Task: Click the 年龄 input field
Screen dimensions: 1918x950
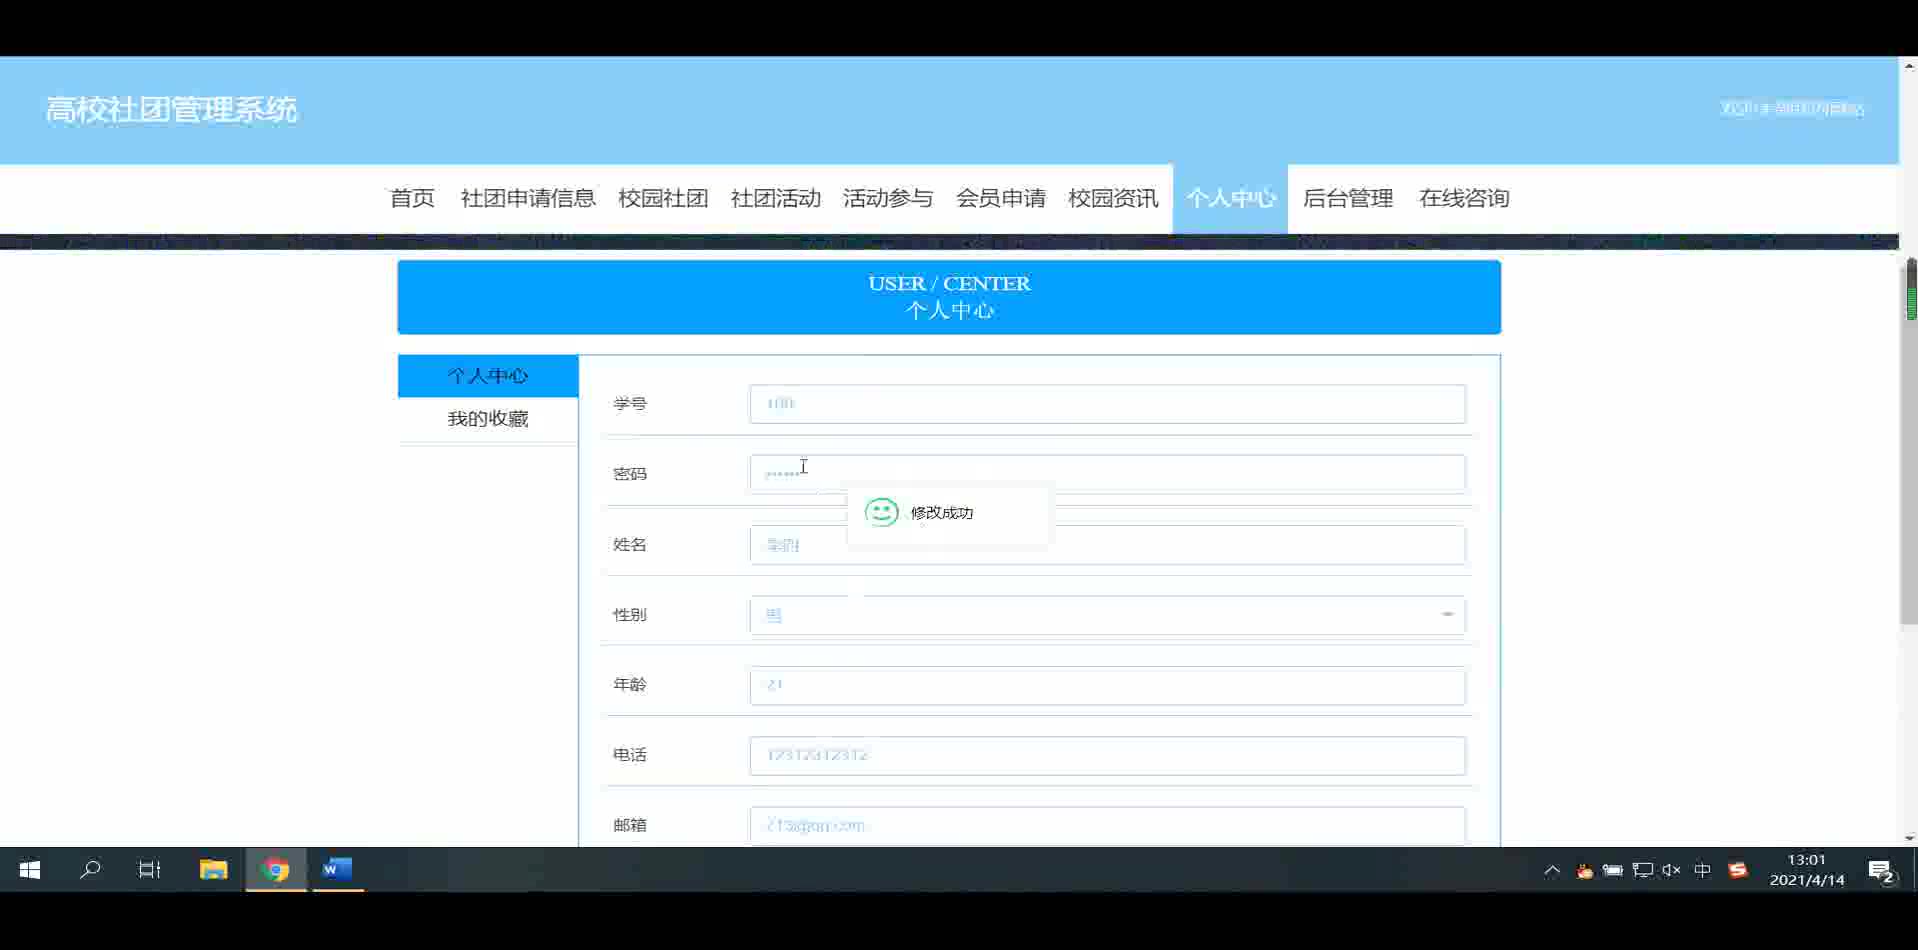Action: [1108, 686]
